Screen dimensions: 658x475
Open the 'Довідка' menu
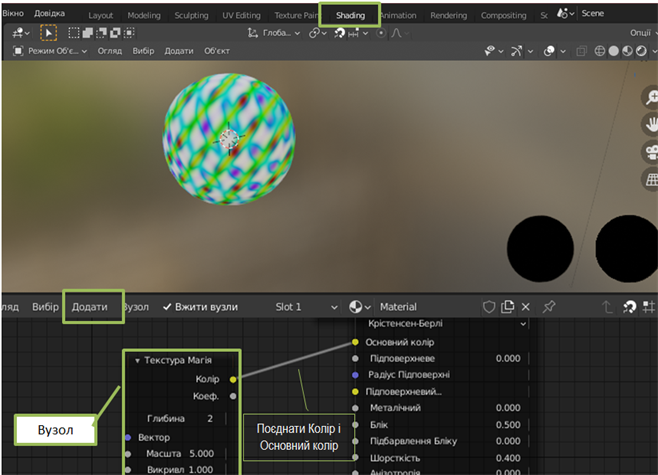pyautogui.click(x=49, y=13)
